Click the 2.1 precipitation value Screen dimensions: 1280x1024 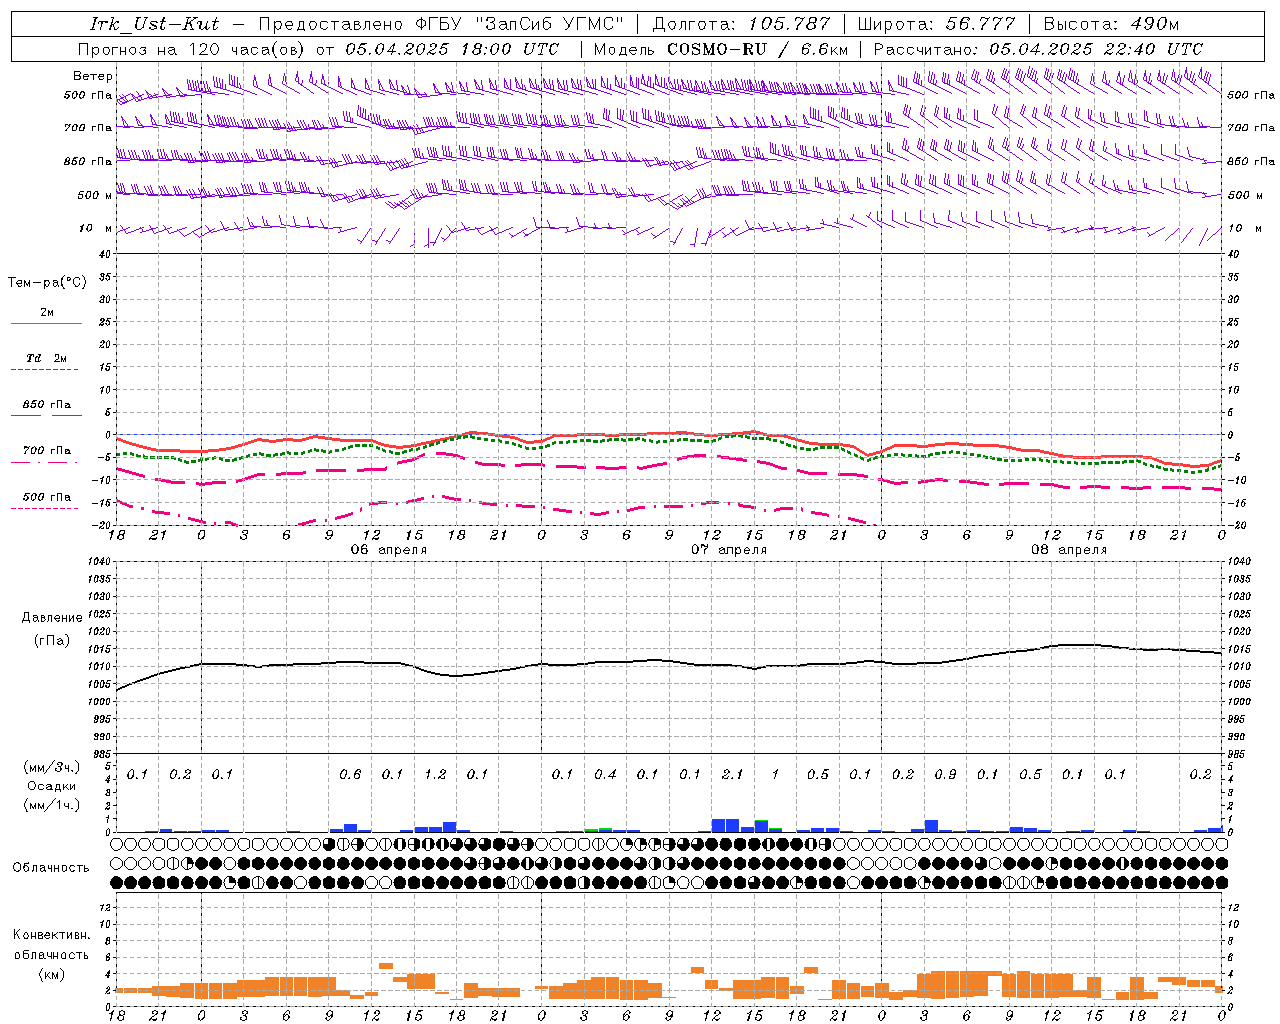(x=733, y=775)
